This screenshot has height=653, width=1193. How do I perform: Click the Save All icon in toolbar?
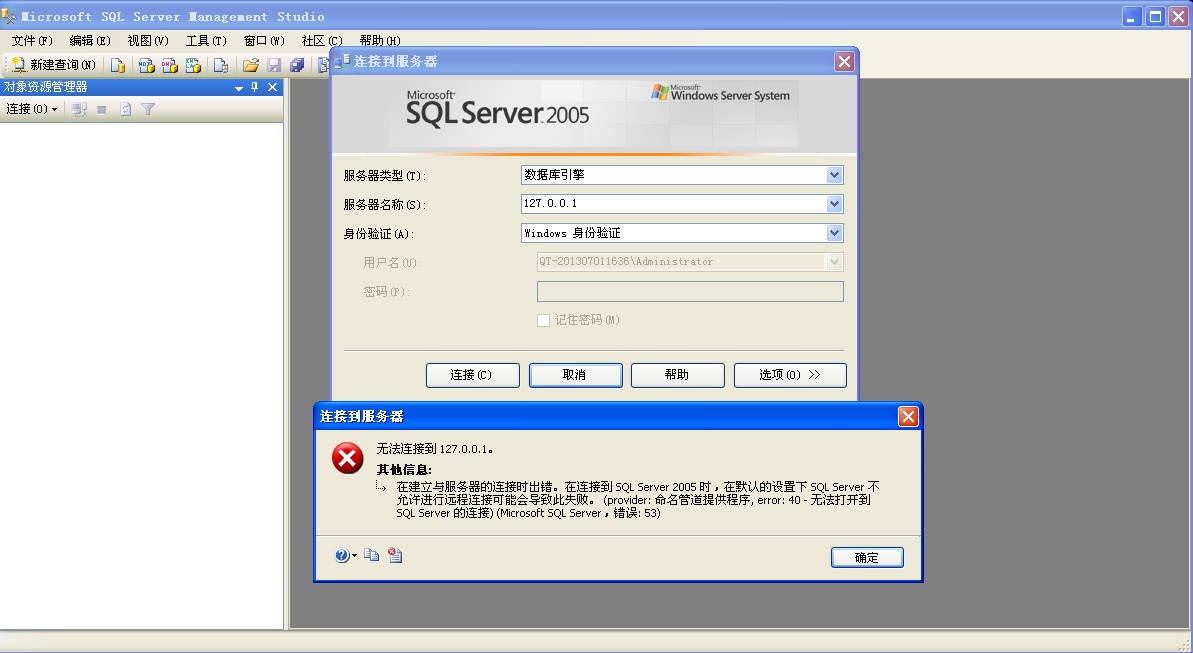(297, 65)
